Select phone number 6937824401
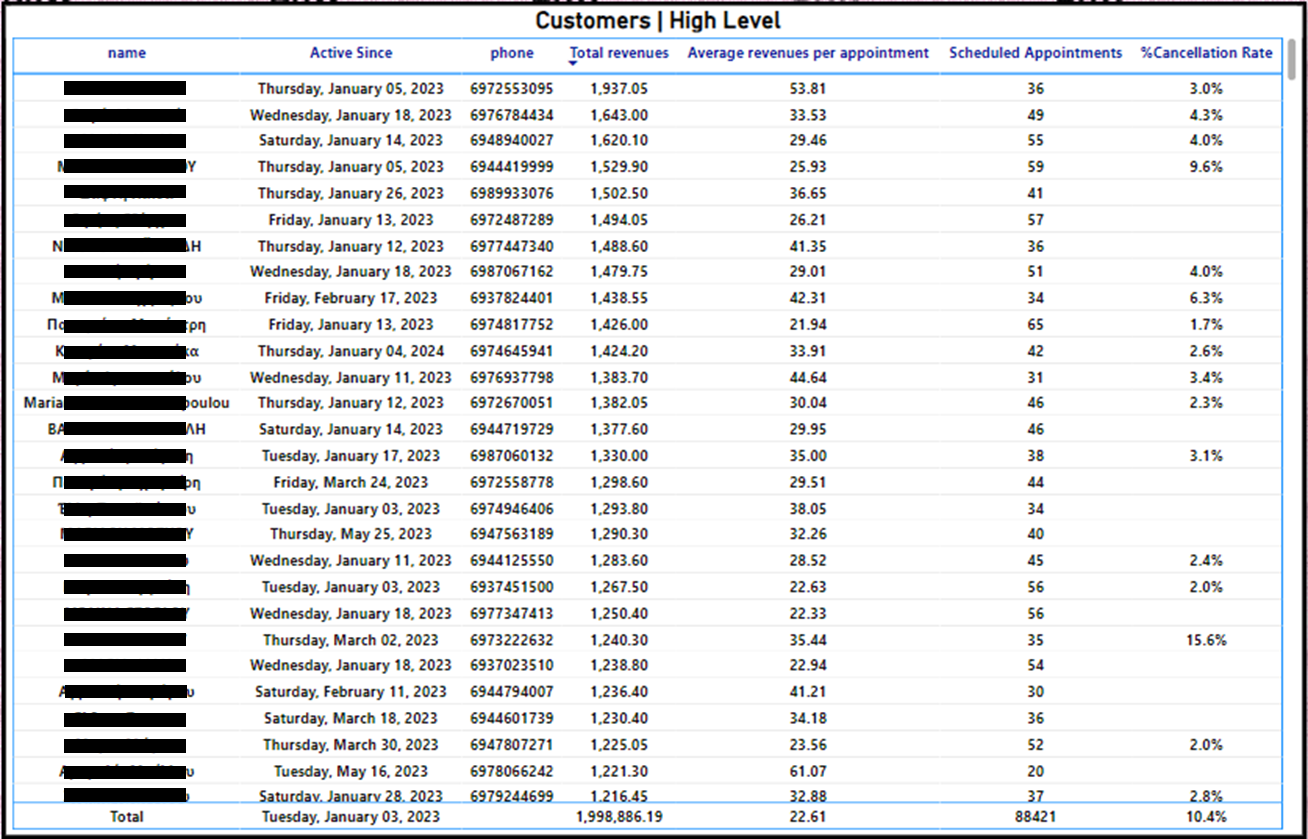 click(511, 298)
